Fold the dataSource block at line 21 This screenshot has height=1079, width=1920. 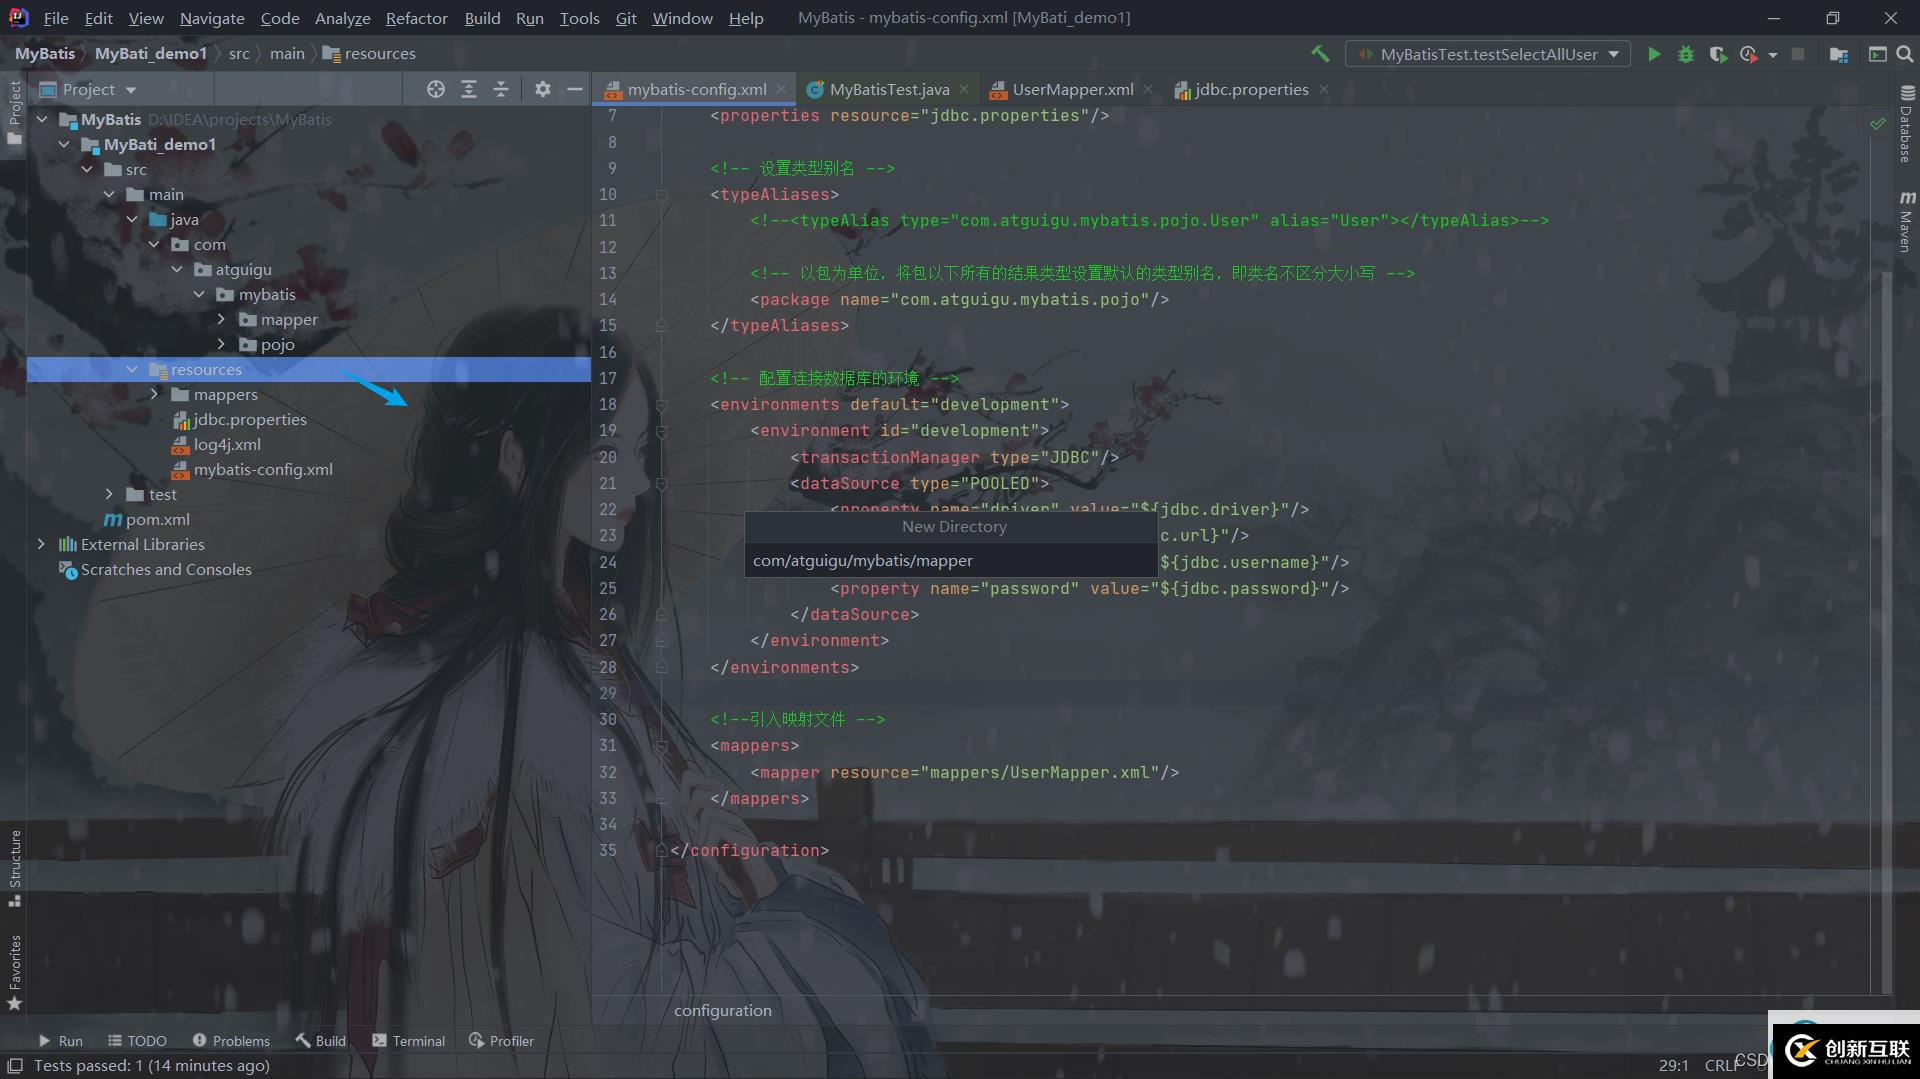661,484
